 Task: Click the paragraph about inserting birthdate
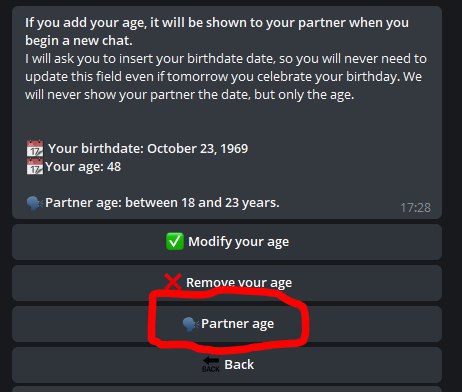click(x=226, y=77)
